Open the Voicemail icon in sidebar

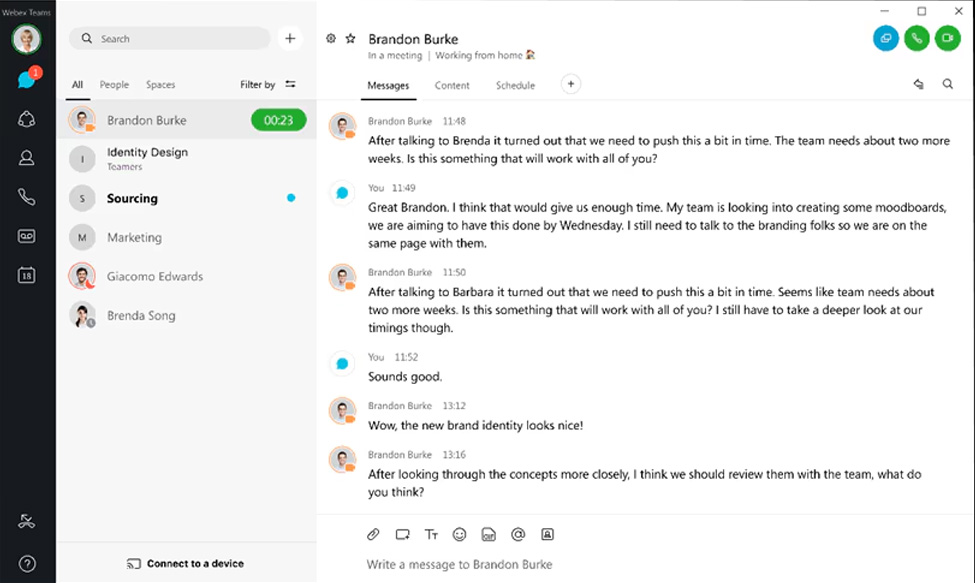[27, 236]
